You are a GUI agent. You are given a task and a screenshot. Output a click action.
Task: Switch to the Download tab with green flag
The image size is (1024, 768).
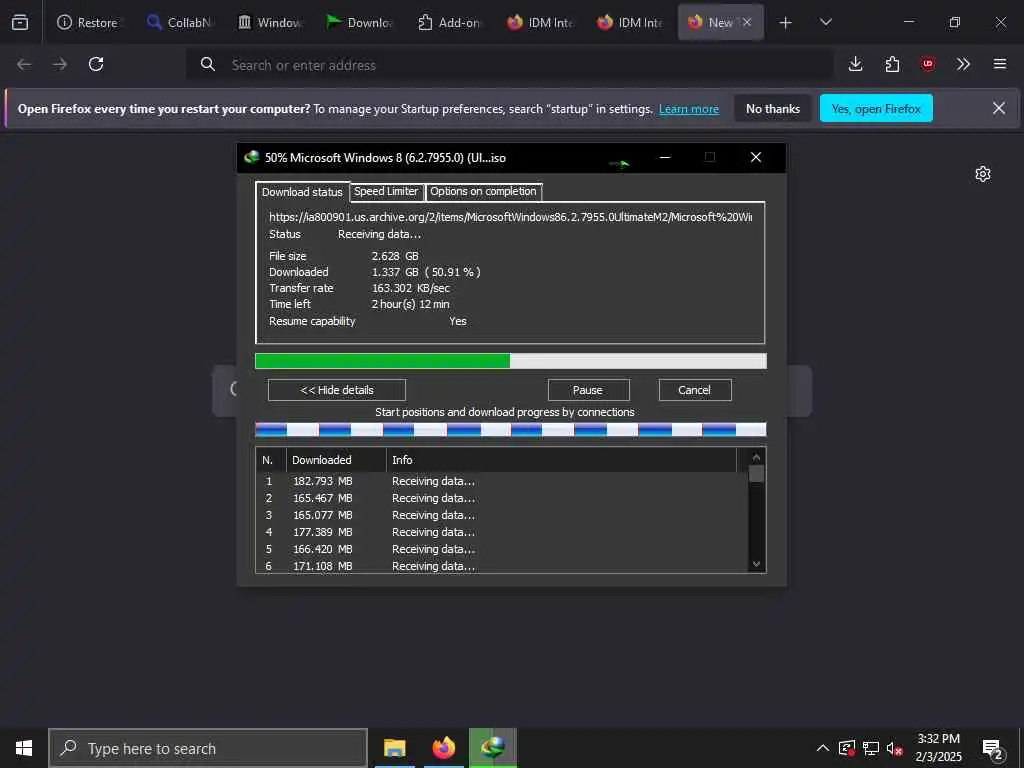(359, 22)
